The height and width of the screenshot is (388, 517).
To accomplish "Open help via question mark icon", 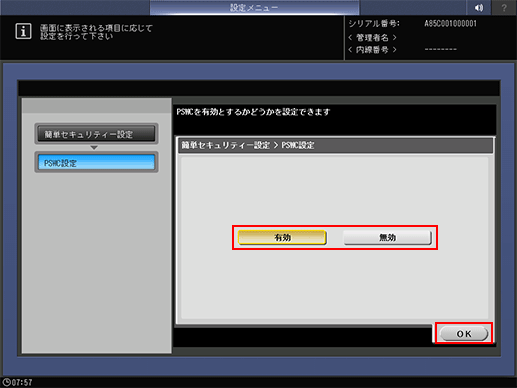I will (504, 8).
